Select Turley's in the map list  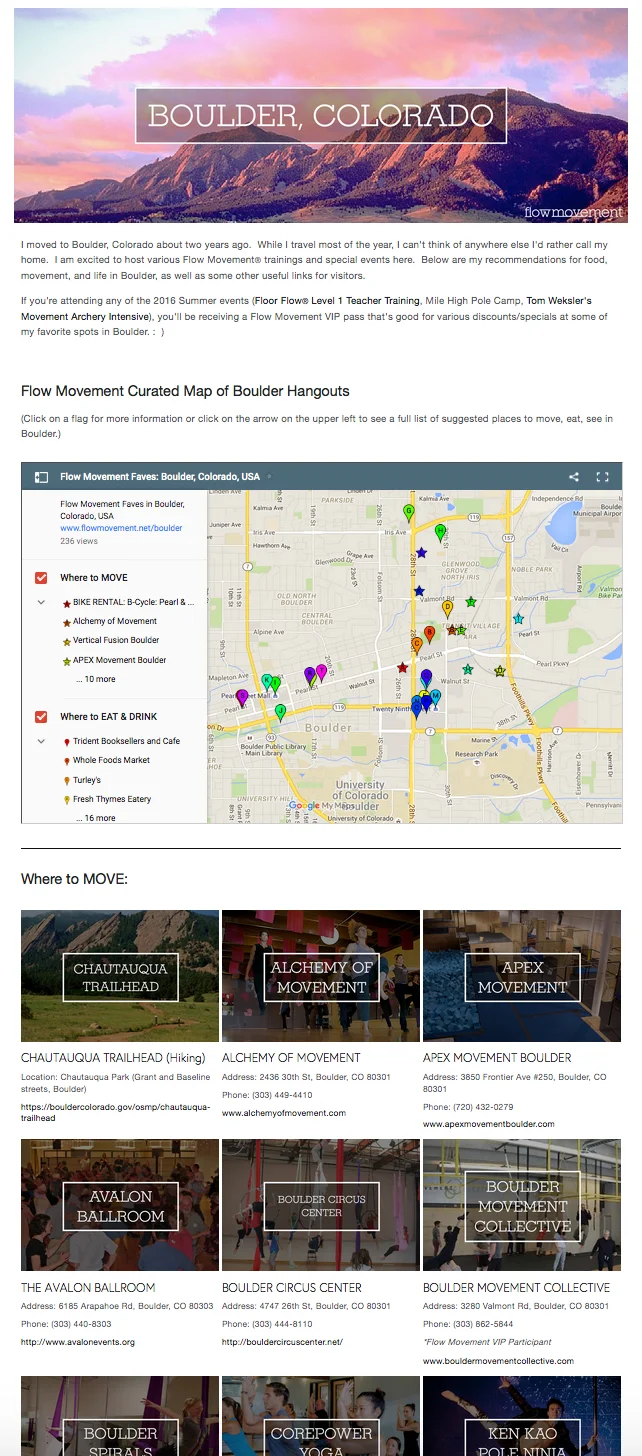87,780
